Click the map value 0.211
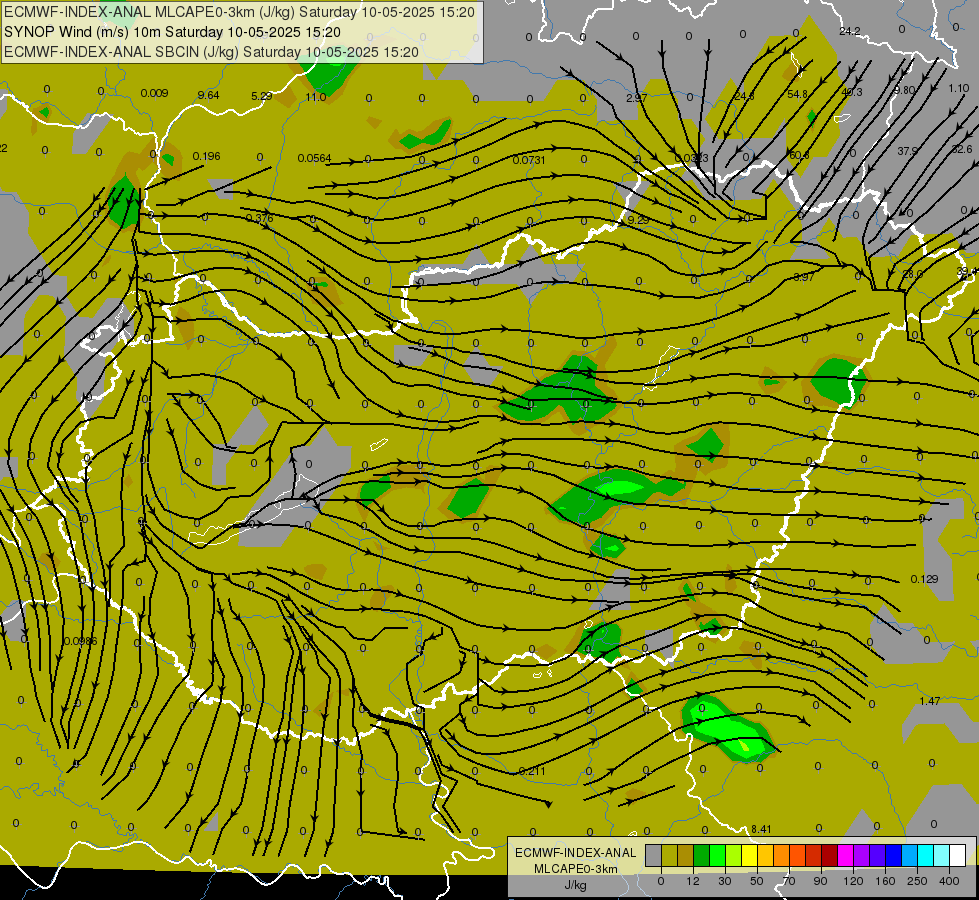This screenshot has height=900, width=979. (532, 771)
